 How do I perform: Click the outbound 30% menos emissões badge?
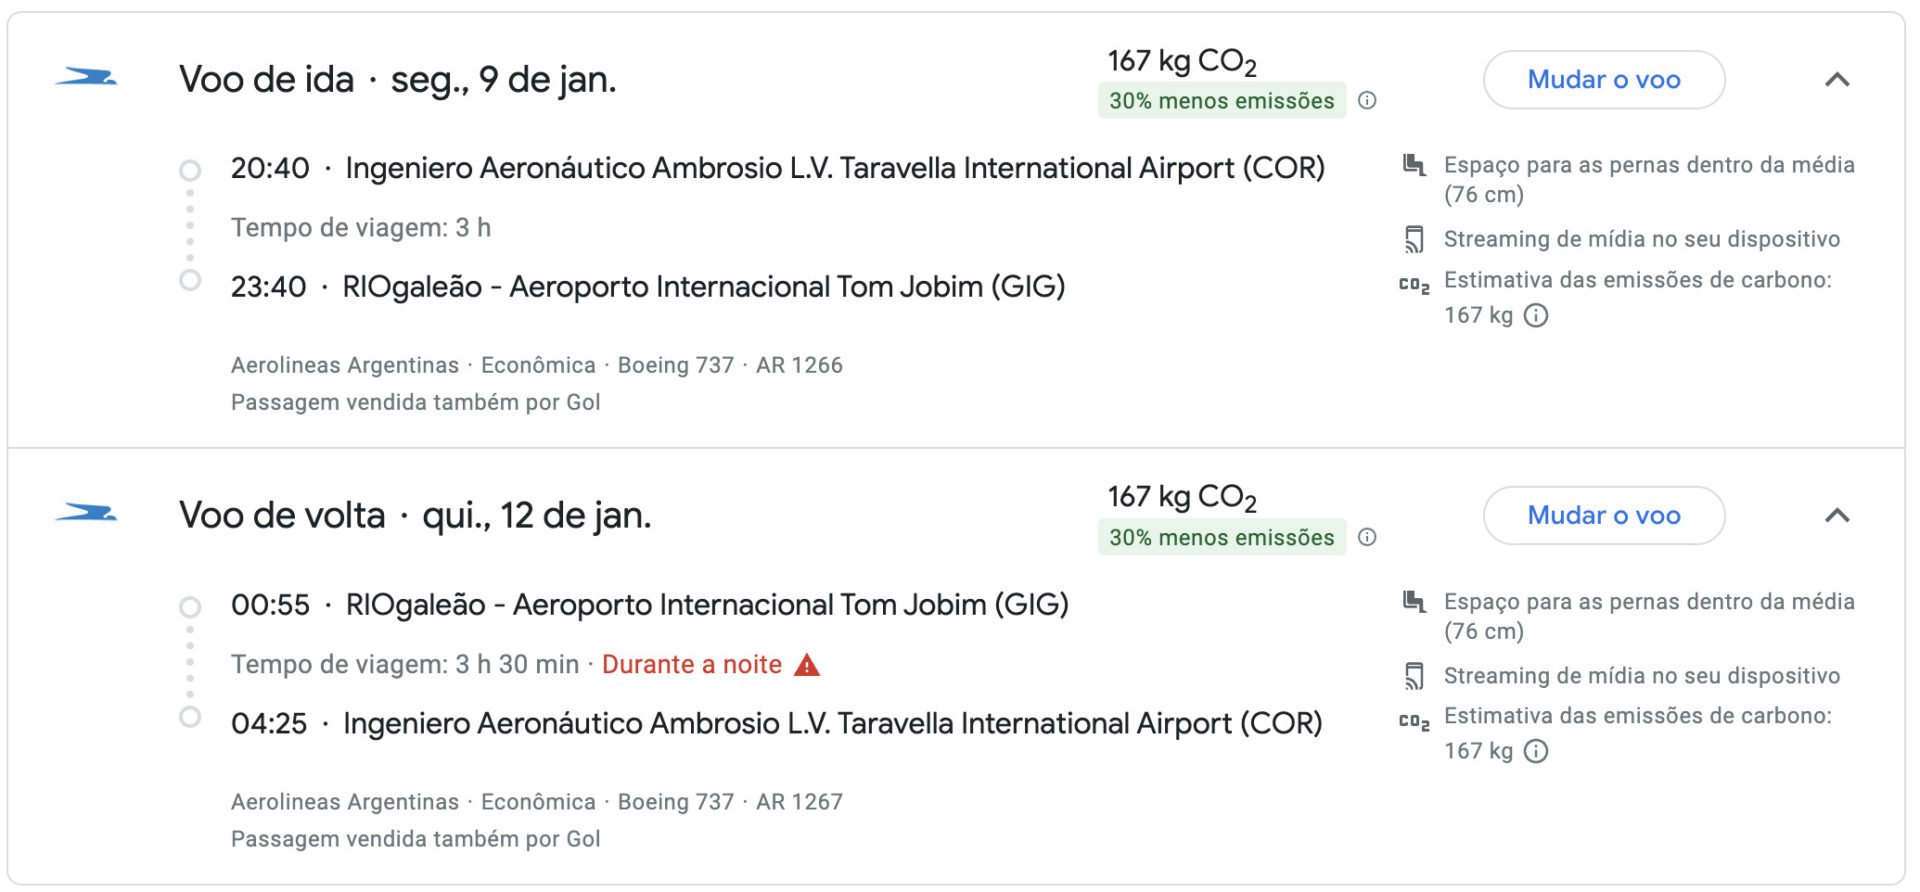(x=1222, y=101)
